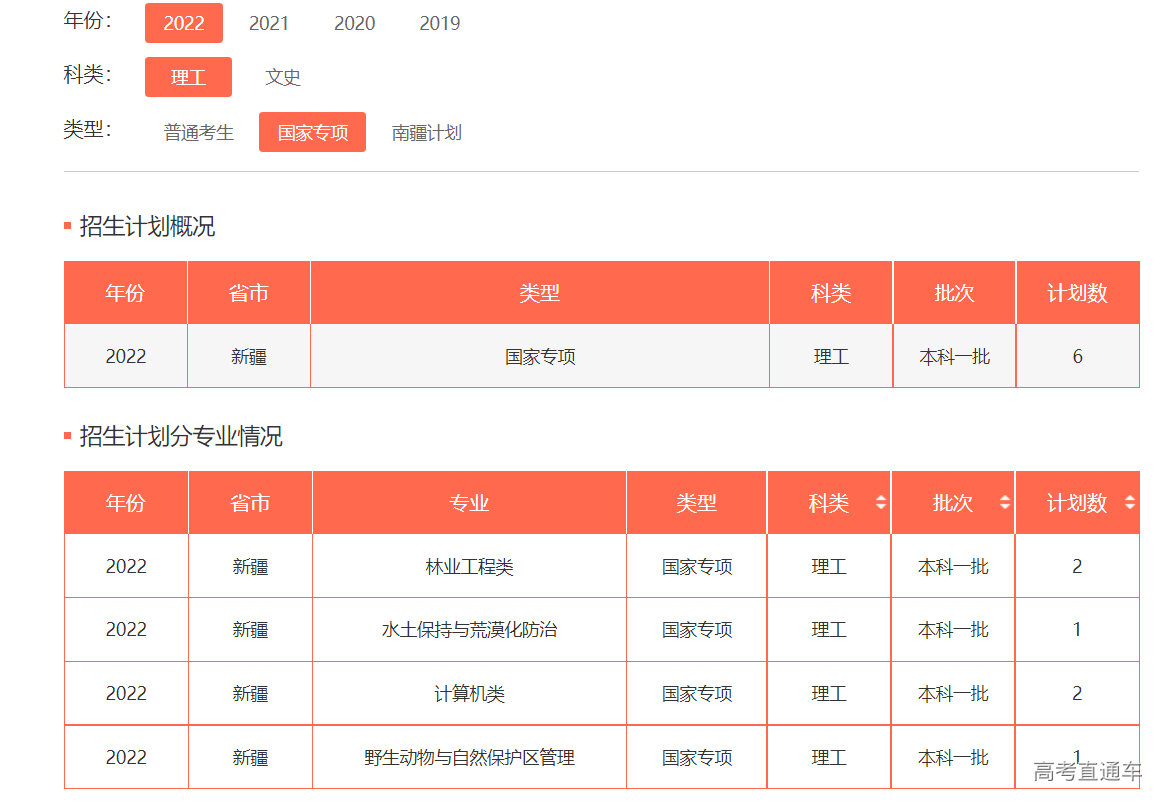Click 水土保持与荒漠化防治 major cell

(469, 630)
